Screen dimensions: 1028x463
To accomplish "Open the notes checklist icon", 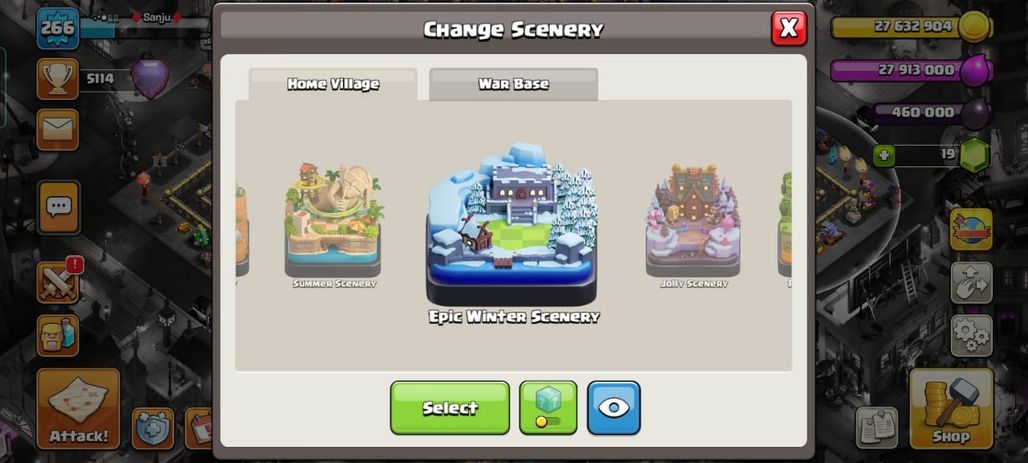I will click(876, 428).
